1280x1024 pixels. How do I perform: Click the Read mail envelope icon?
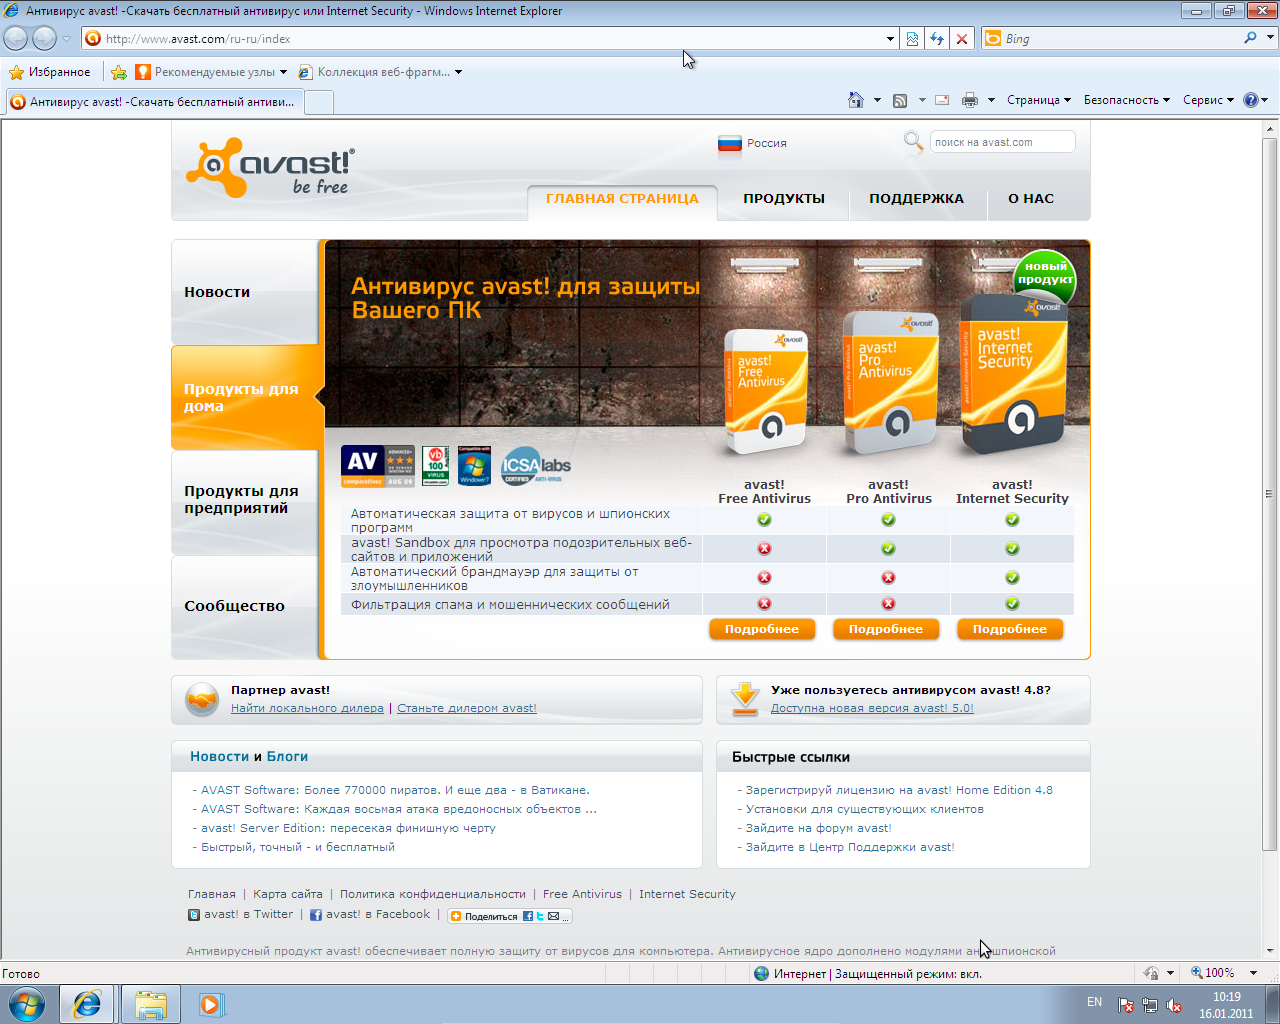click(942, 100)
